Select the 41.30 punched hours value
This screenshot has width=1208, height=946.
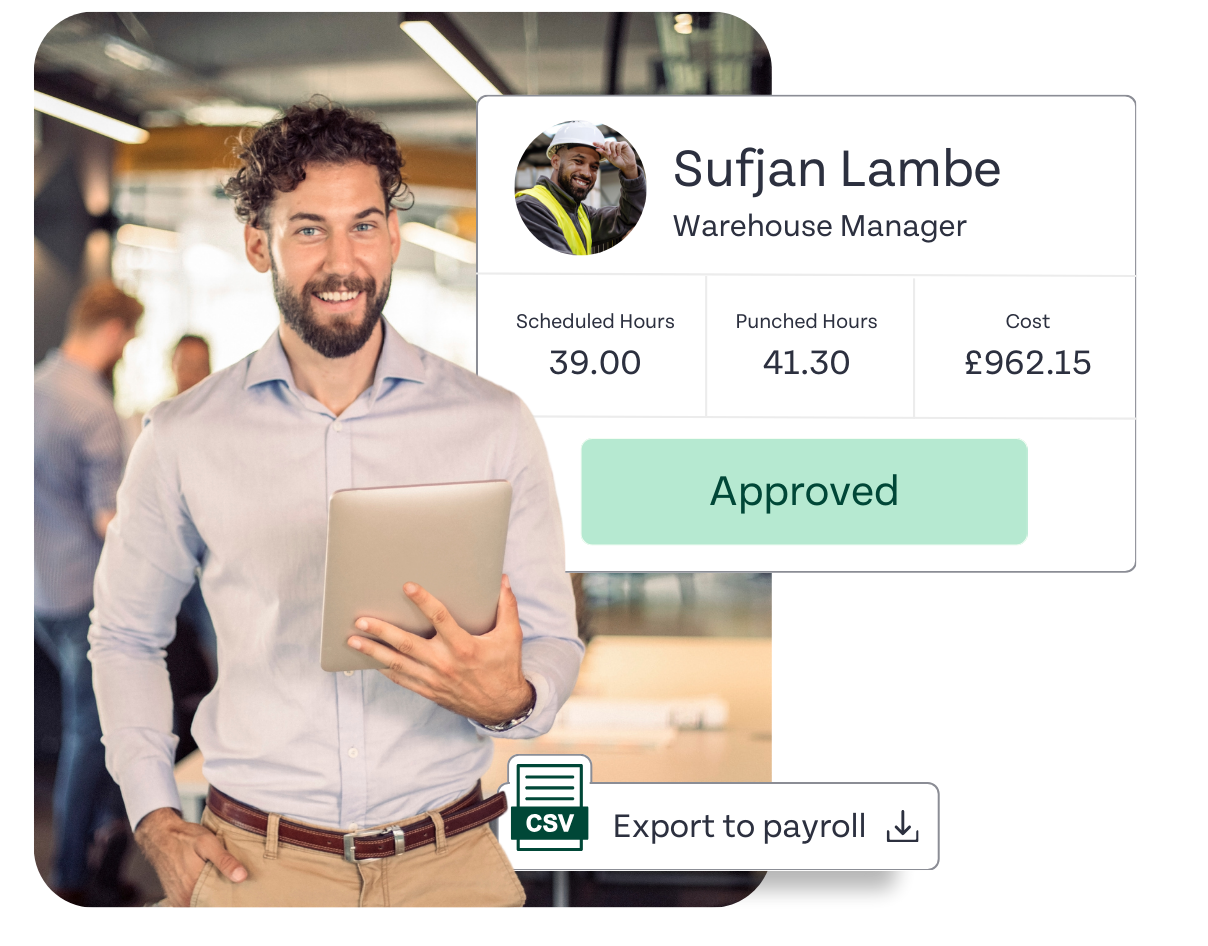click(806, 362)
